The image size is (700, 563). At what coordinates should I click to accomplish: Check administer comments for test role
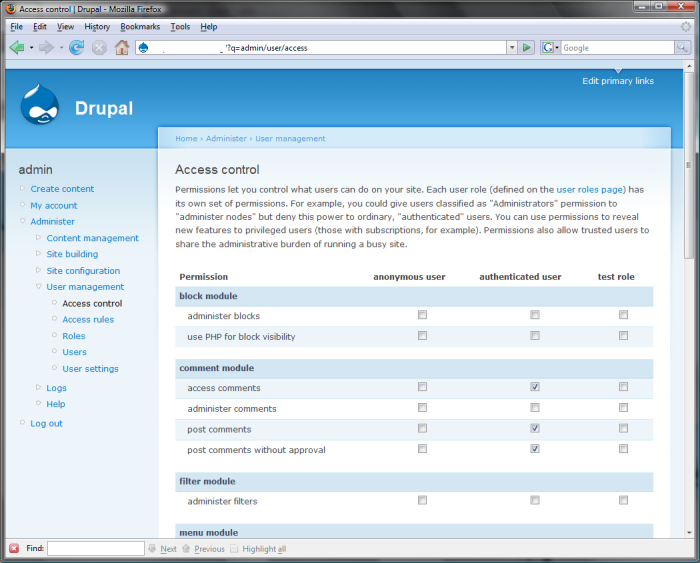click(624, 408)
